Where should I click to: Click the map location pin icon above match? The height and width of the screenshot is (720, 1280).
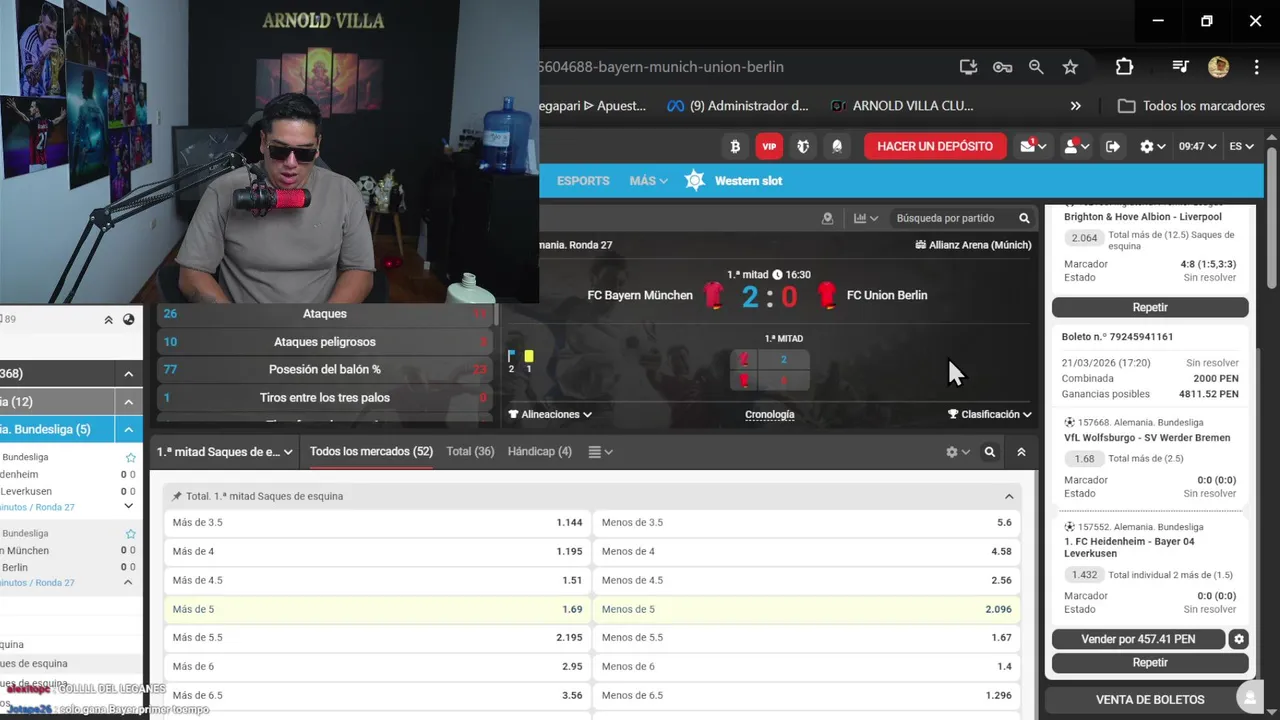pos(827,218)
